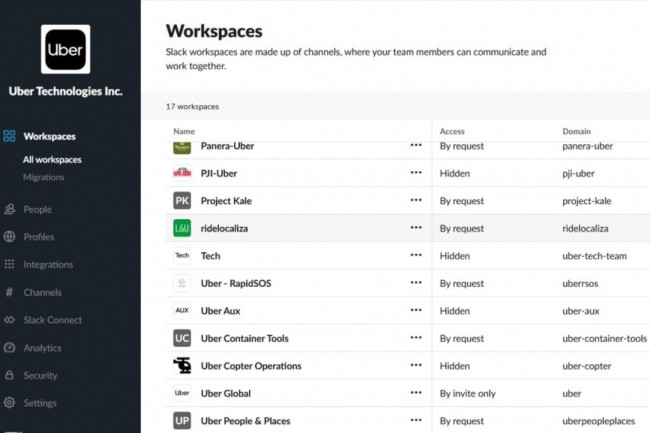Click the PJI-Uber workspace icon
Viewport: 650px width, 433px height.
[x=182, y=173]
